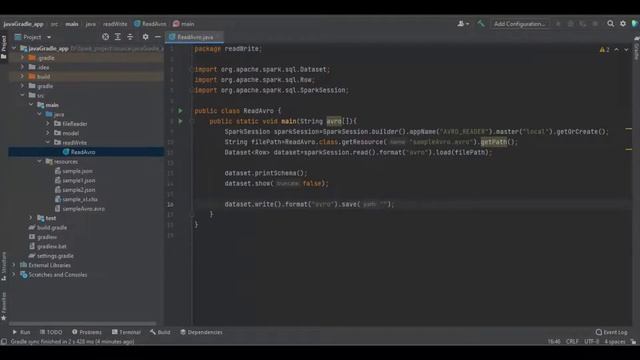Expand External Libraries node
640x360 pixels.
tap(14, 265)
